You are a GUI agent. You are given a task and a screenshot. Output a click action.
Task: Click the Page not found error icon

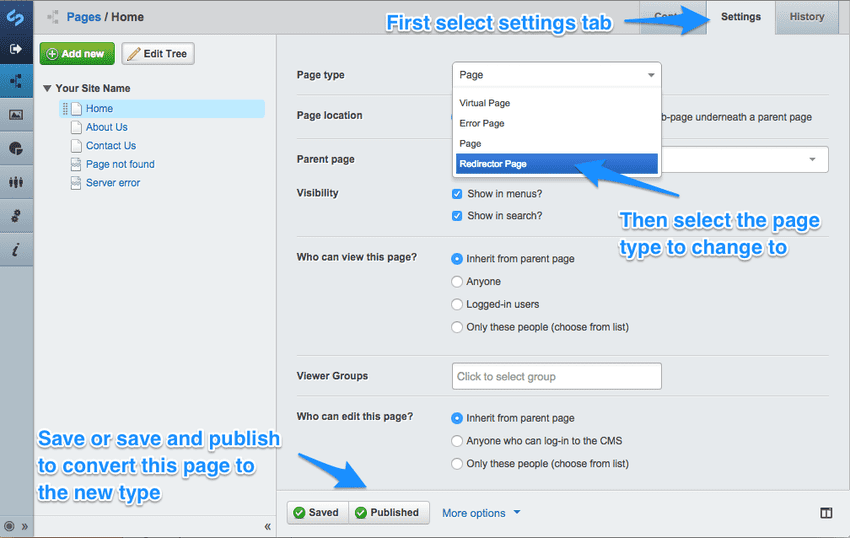click(x=76, y=164)
